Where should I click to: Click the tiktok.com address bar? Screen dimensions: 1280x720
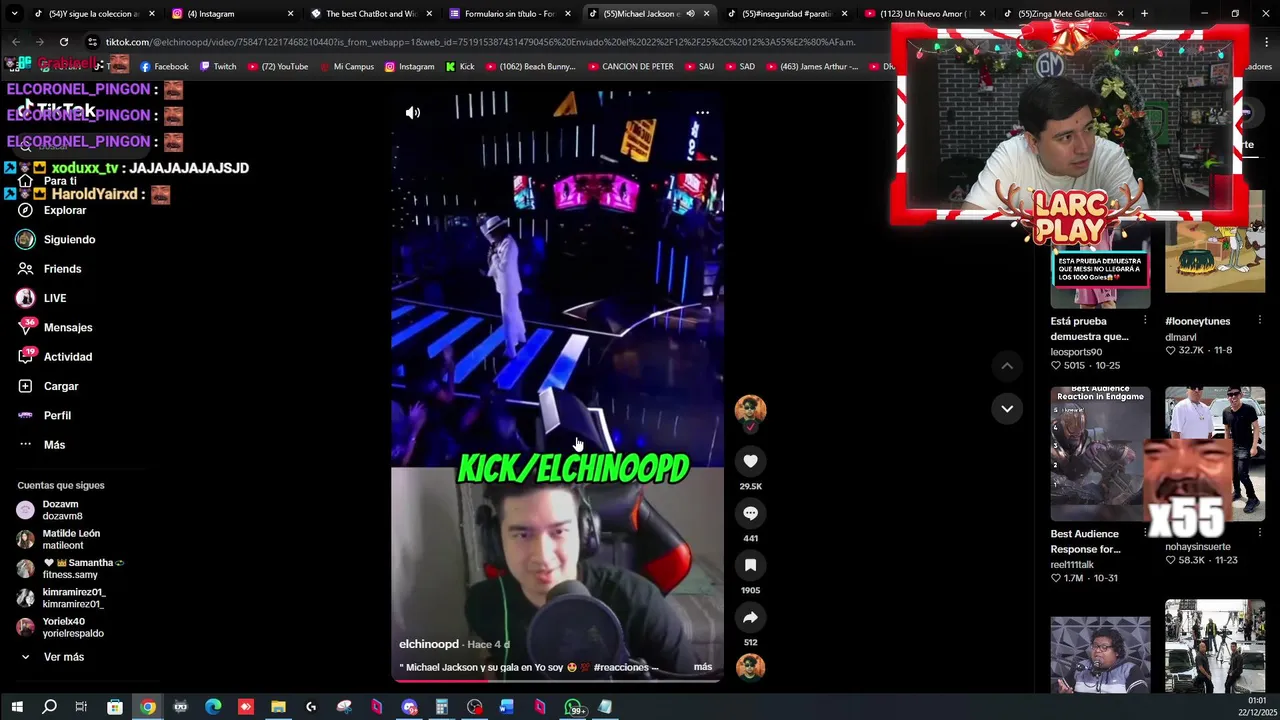pos(480,42)
